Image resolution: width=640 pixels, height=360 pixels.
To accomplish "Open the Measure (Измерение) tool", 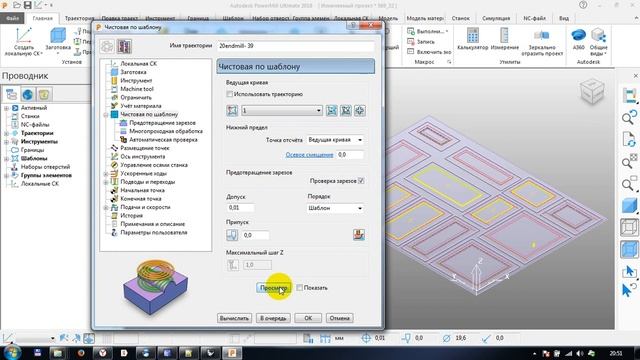I will [504, 36].
